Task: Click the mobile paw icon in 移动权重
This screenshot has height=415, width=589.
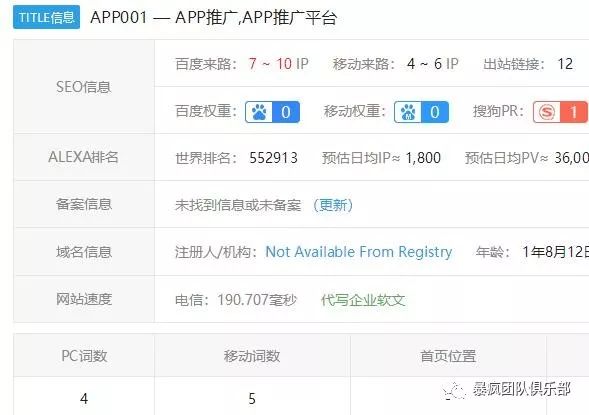Action: (408, 112)
